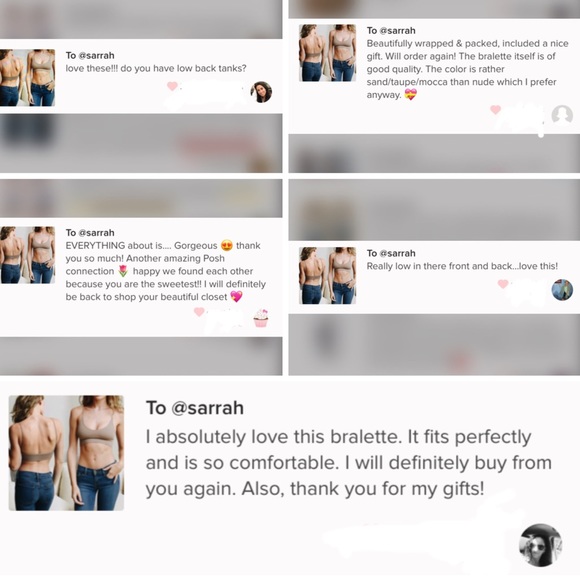Viewport: 580px width, 580px height.
Task: Open gray default profile avatar
Action: click(x=562, y=115)
